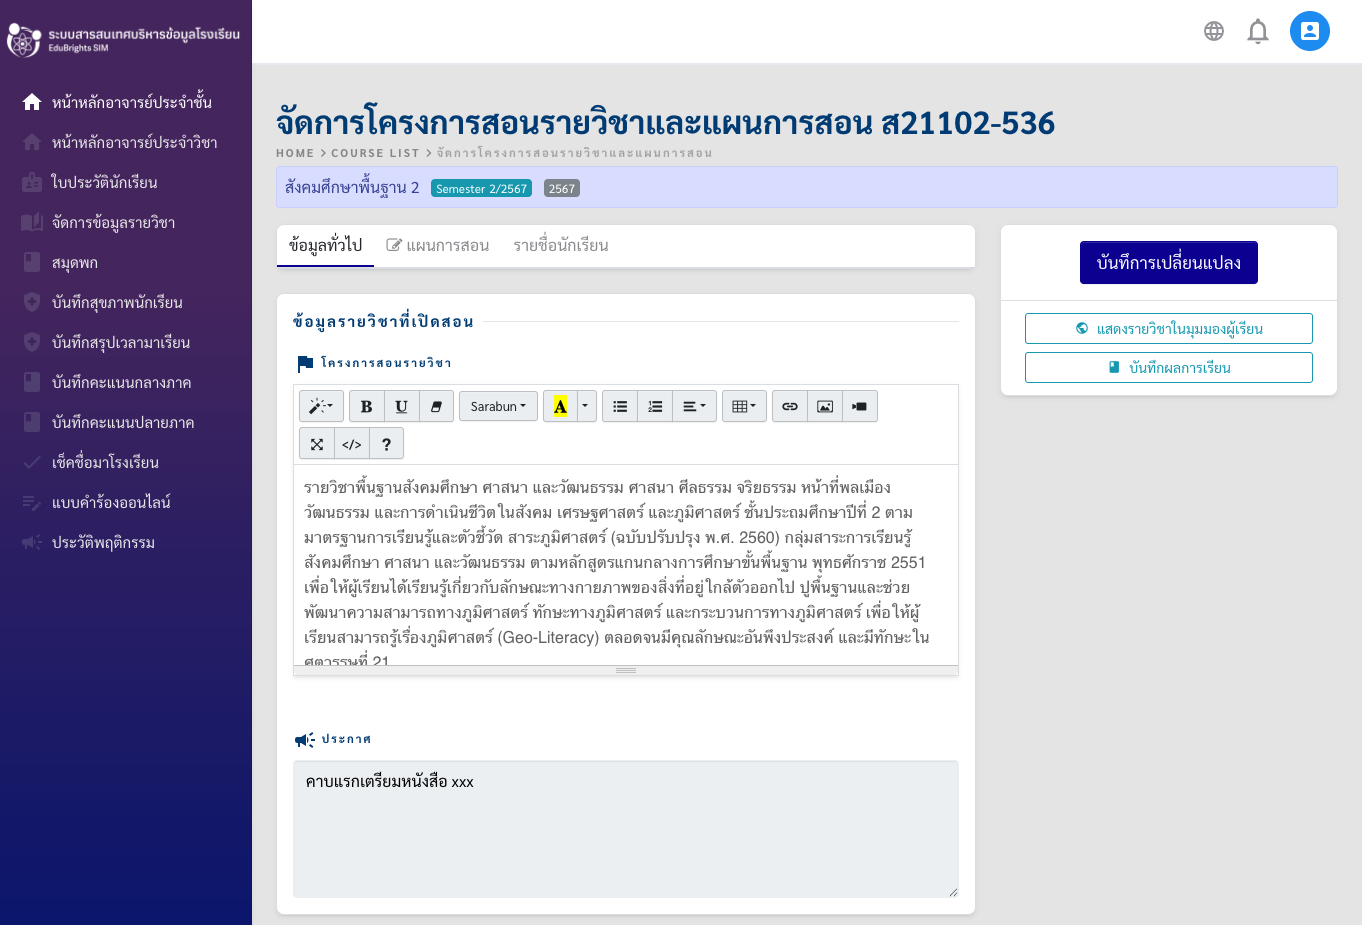This screenshot has width=1362, height=925.
Task: Click the eraser clear formatting icon
Action: (436, 406)
